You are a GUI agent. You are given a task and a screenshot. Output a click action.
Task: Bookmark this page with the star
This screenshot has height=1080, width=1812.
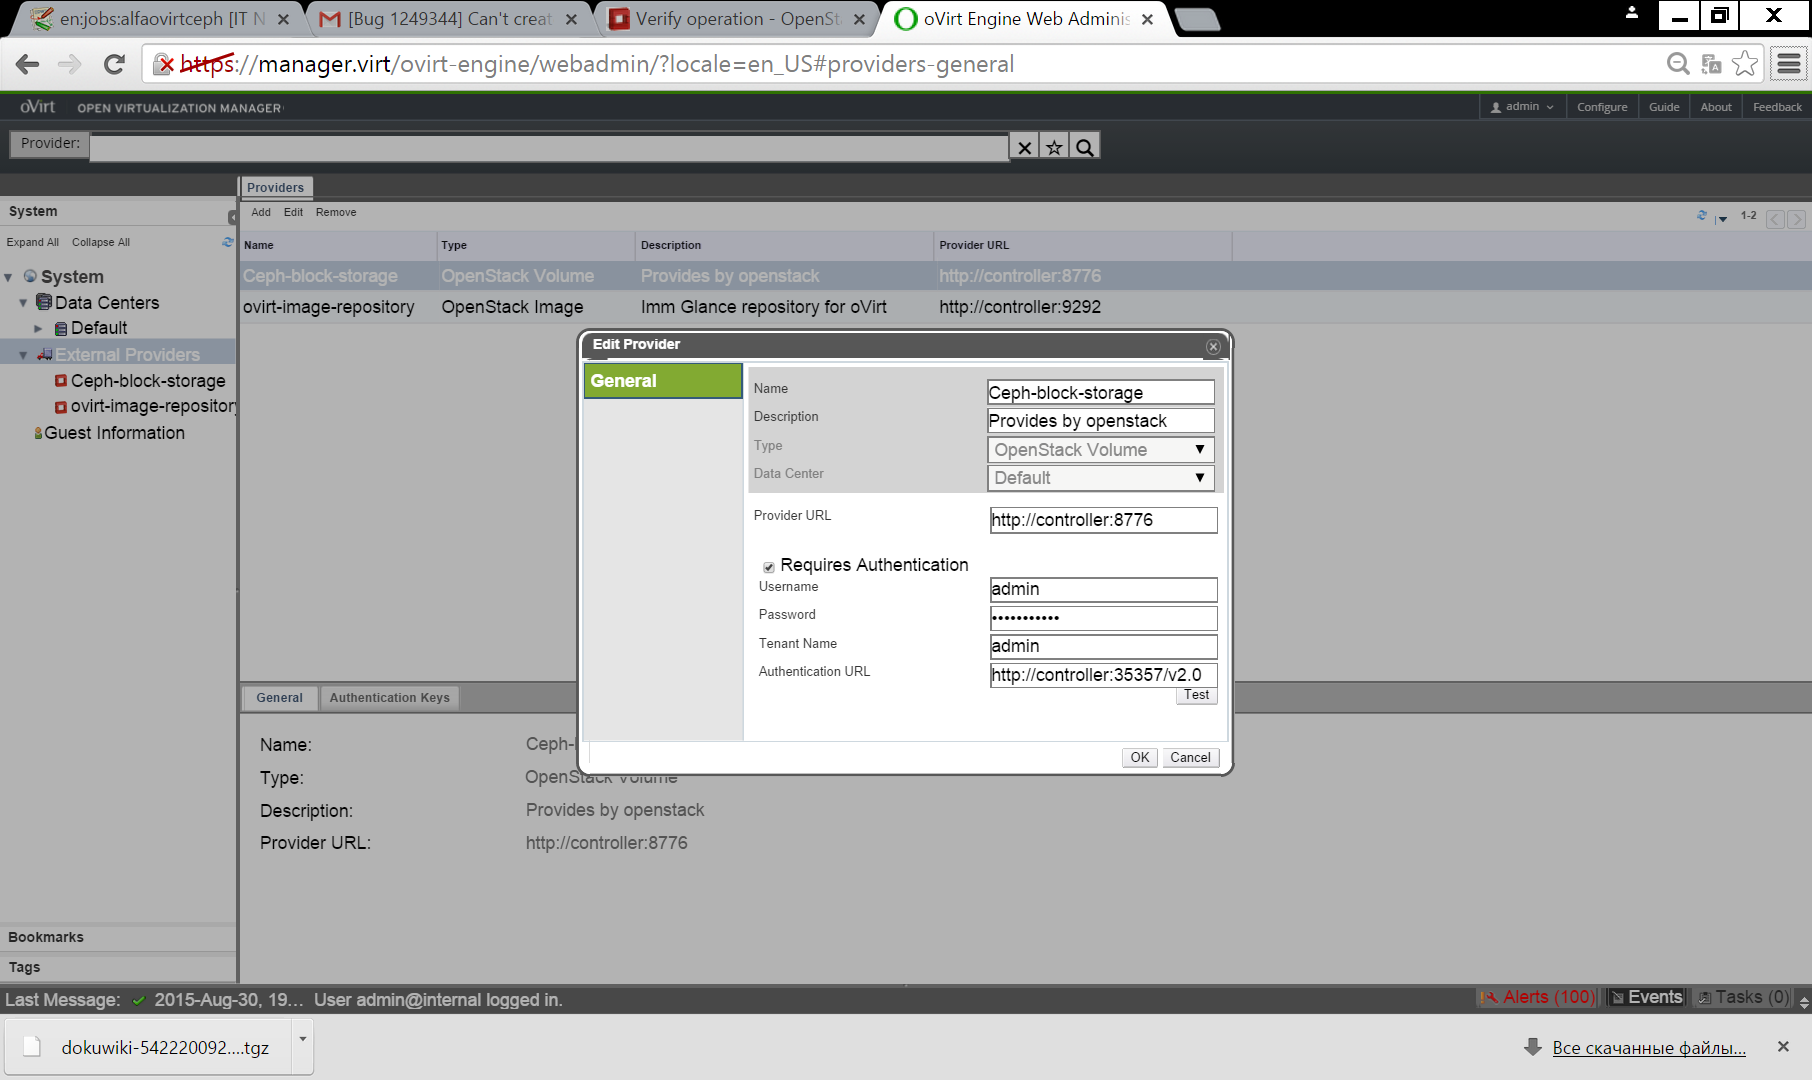[x=1745, y=64]
